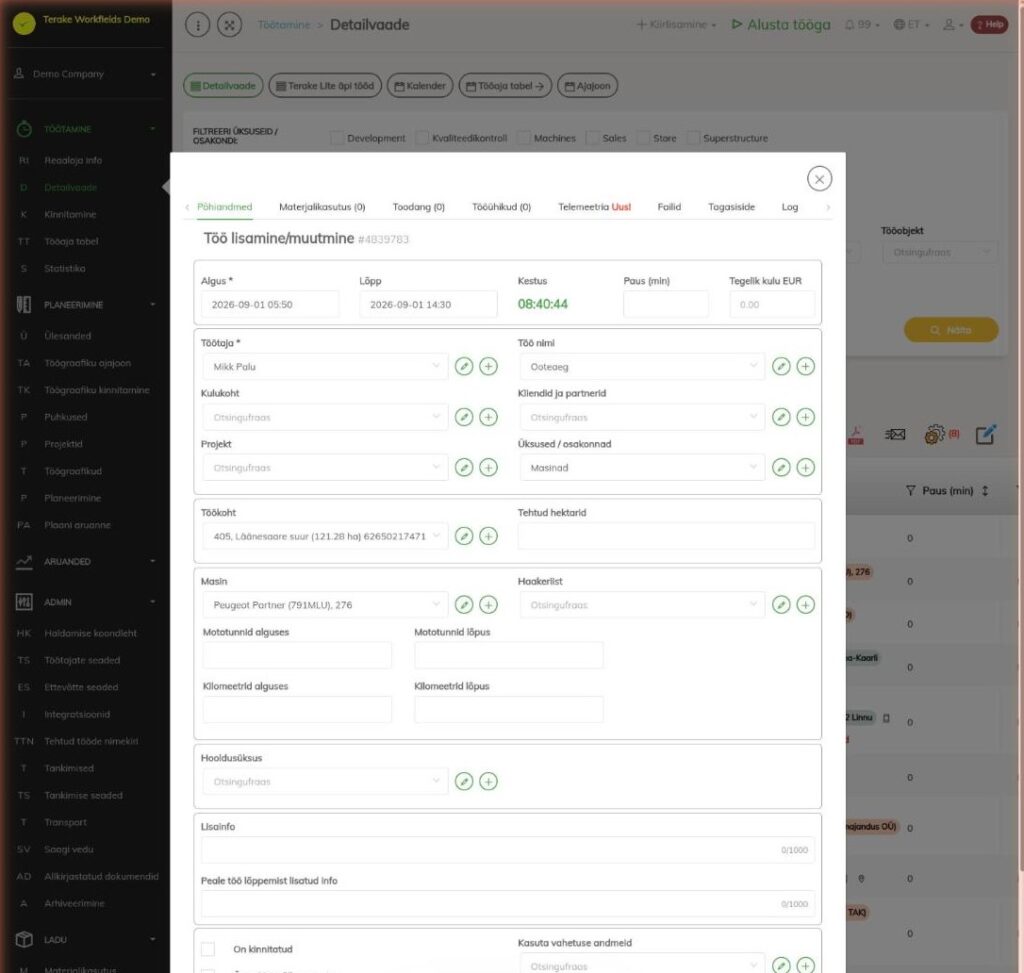Add a new Hooldusüksus entry
Viewport: 1024px width, 973px height.
pyautogui.click(x=488, y=781)
